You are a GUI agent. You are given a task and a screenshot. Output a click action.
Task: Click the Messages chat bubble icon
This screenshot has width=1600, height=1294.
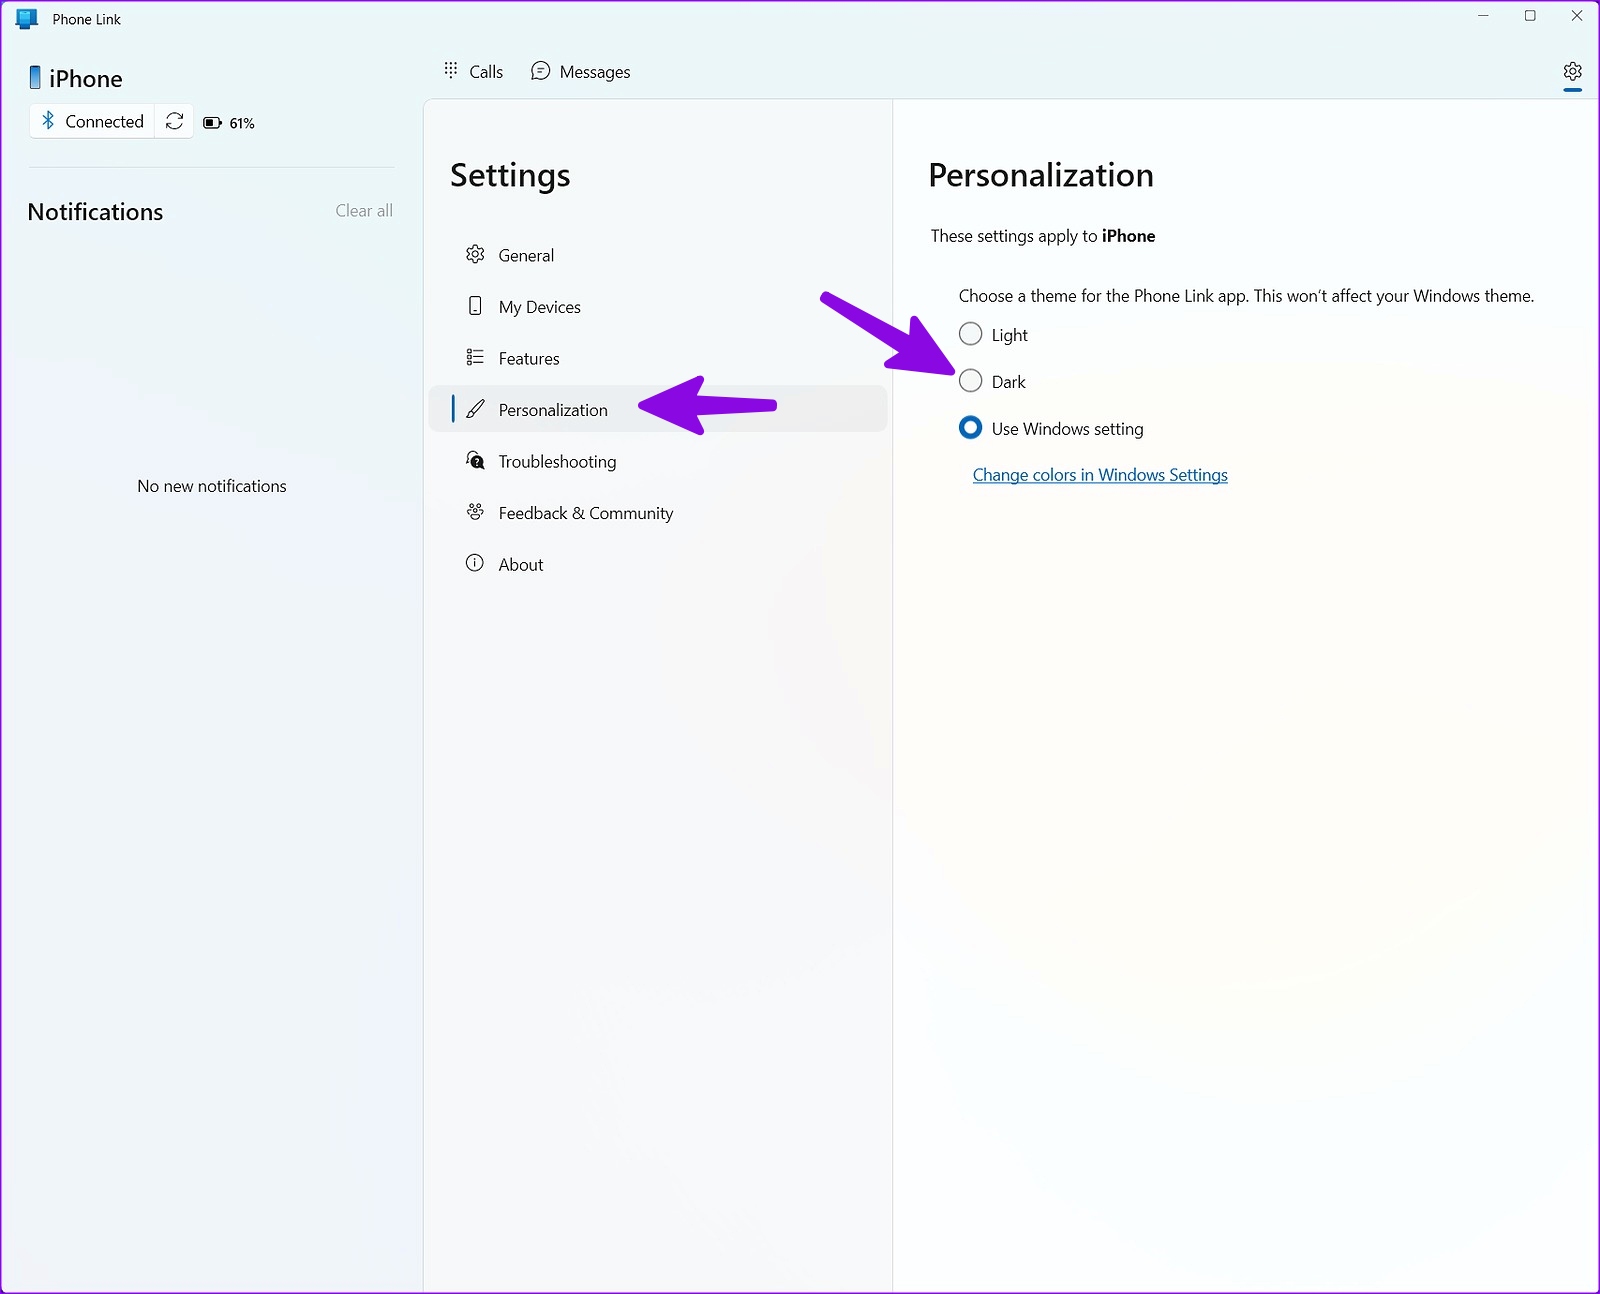(x=540, y=71)
